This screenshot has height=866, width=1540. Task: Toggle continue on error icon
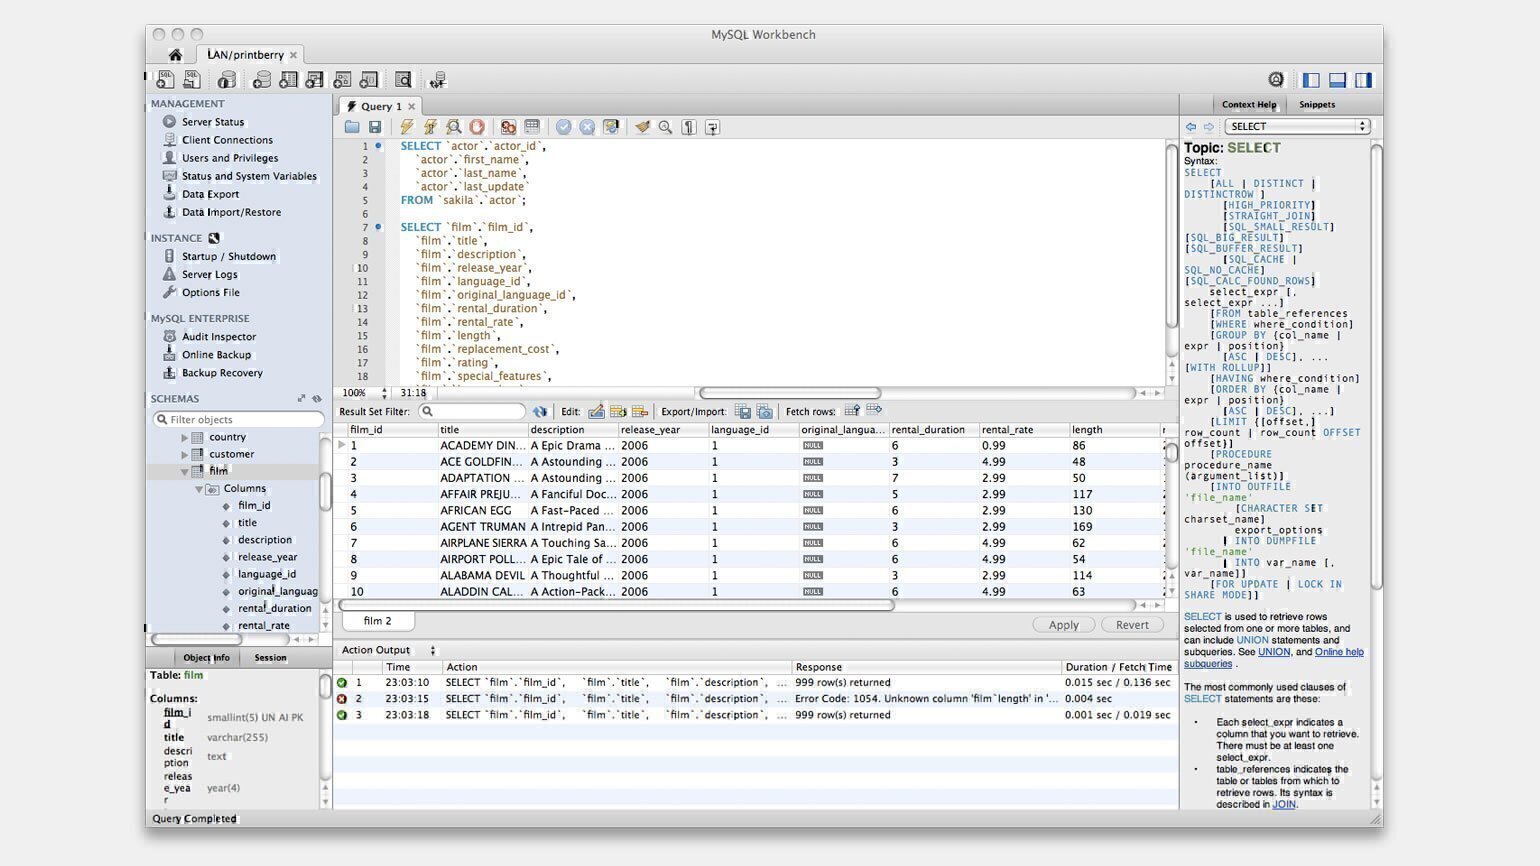(508, 127)
